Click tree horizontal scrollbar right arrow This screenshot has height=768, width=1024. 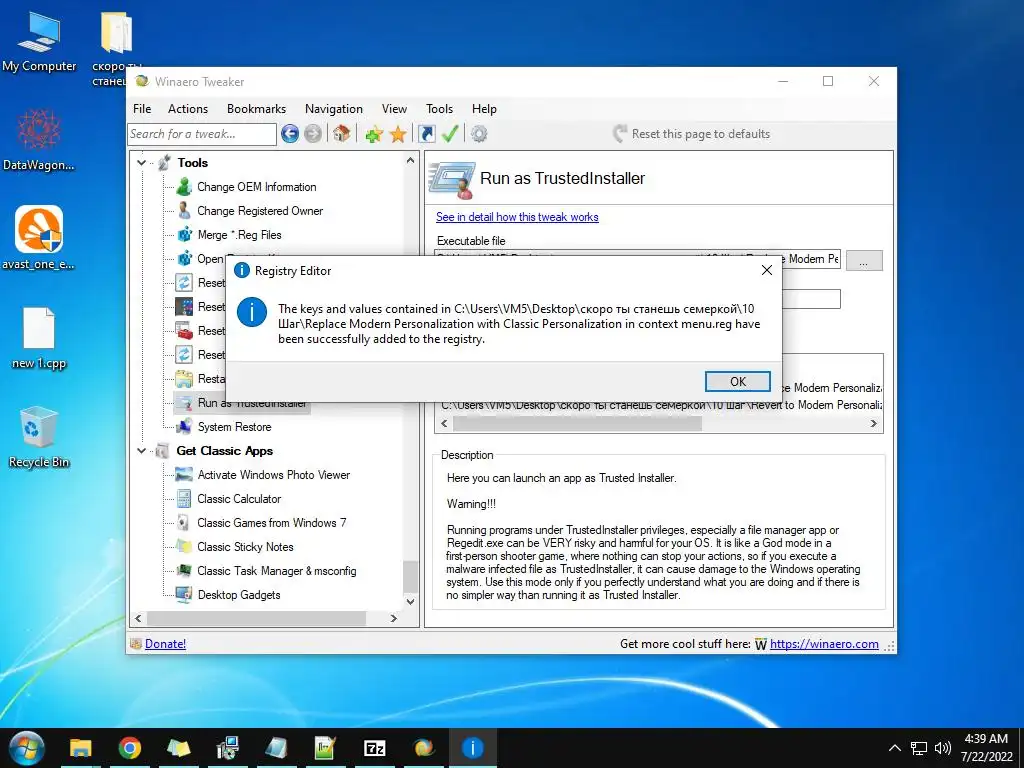click(x=394, y=618)
